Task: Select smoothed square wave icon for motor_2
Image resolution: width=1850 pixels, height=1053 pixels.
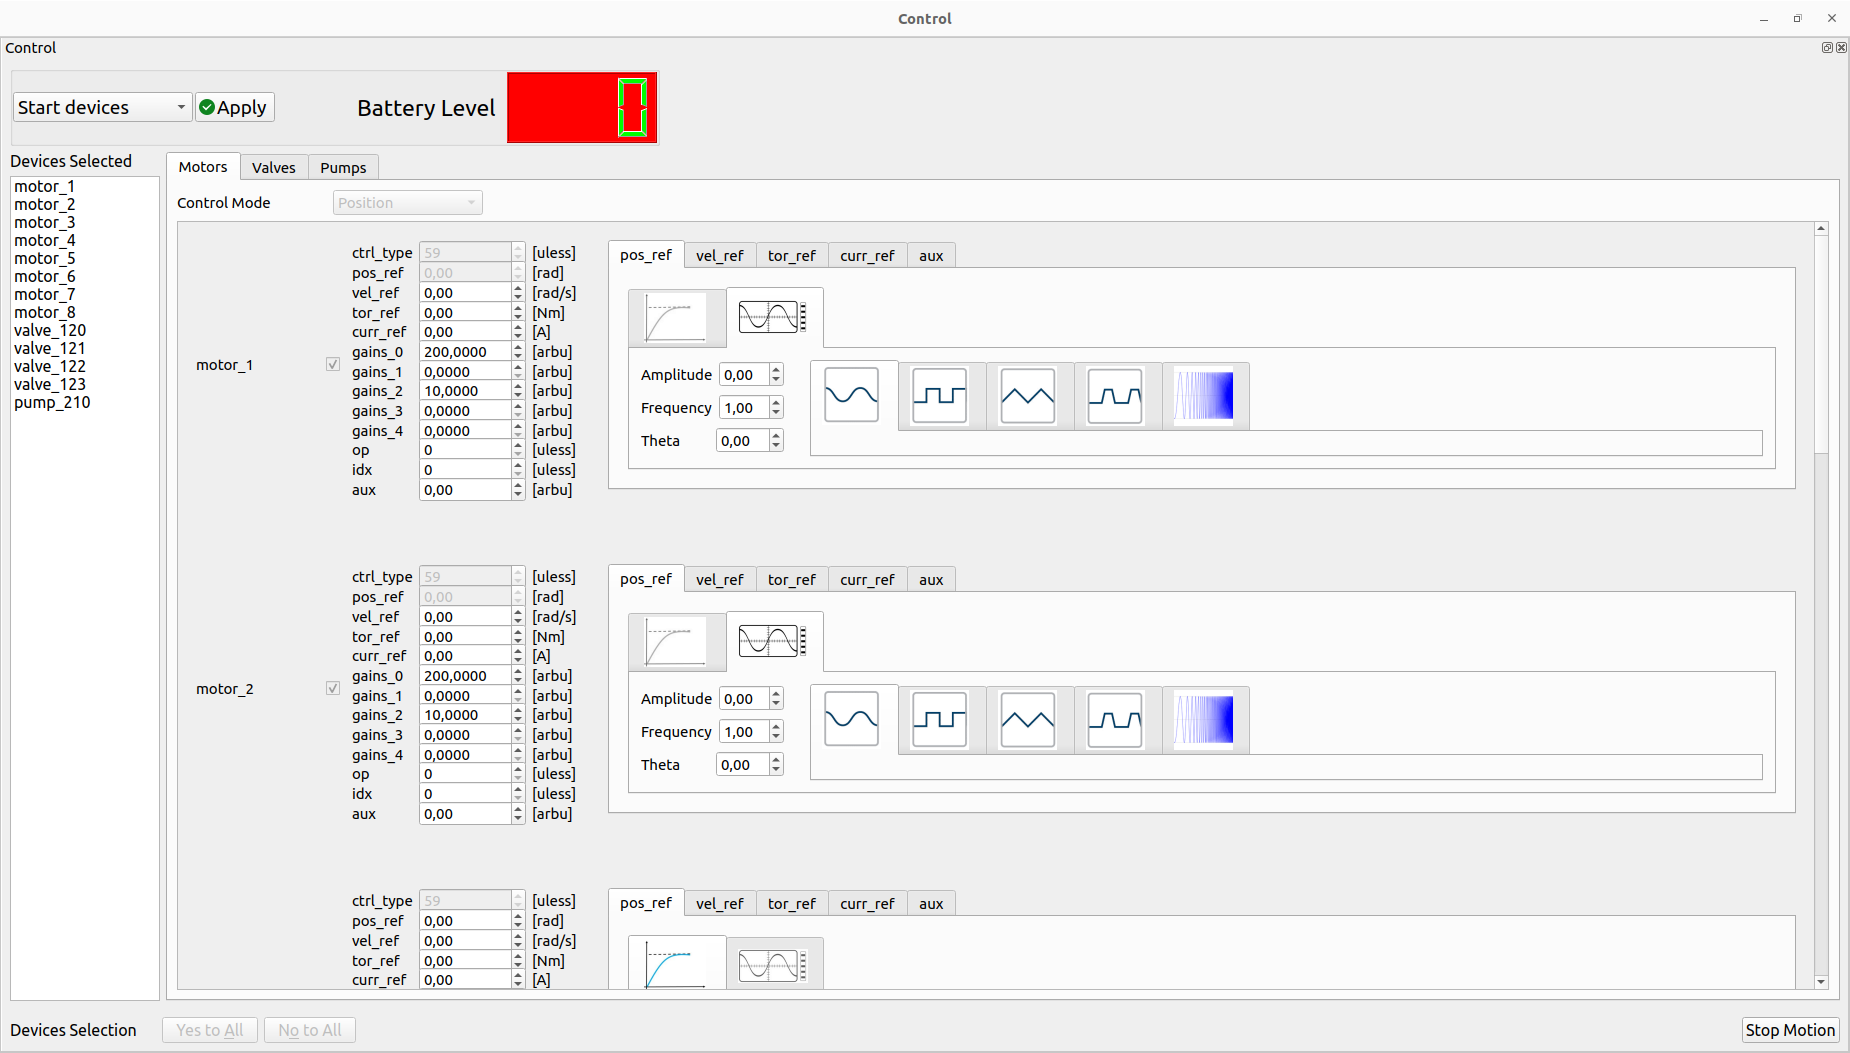Action: pyautogui.click(x=1115, y=719)
